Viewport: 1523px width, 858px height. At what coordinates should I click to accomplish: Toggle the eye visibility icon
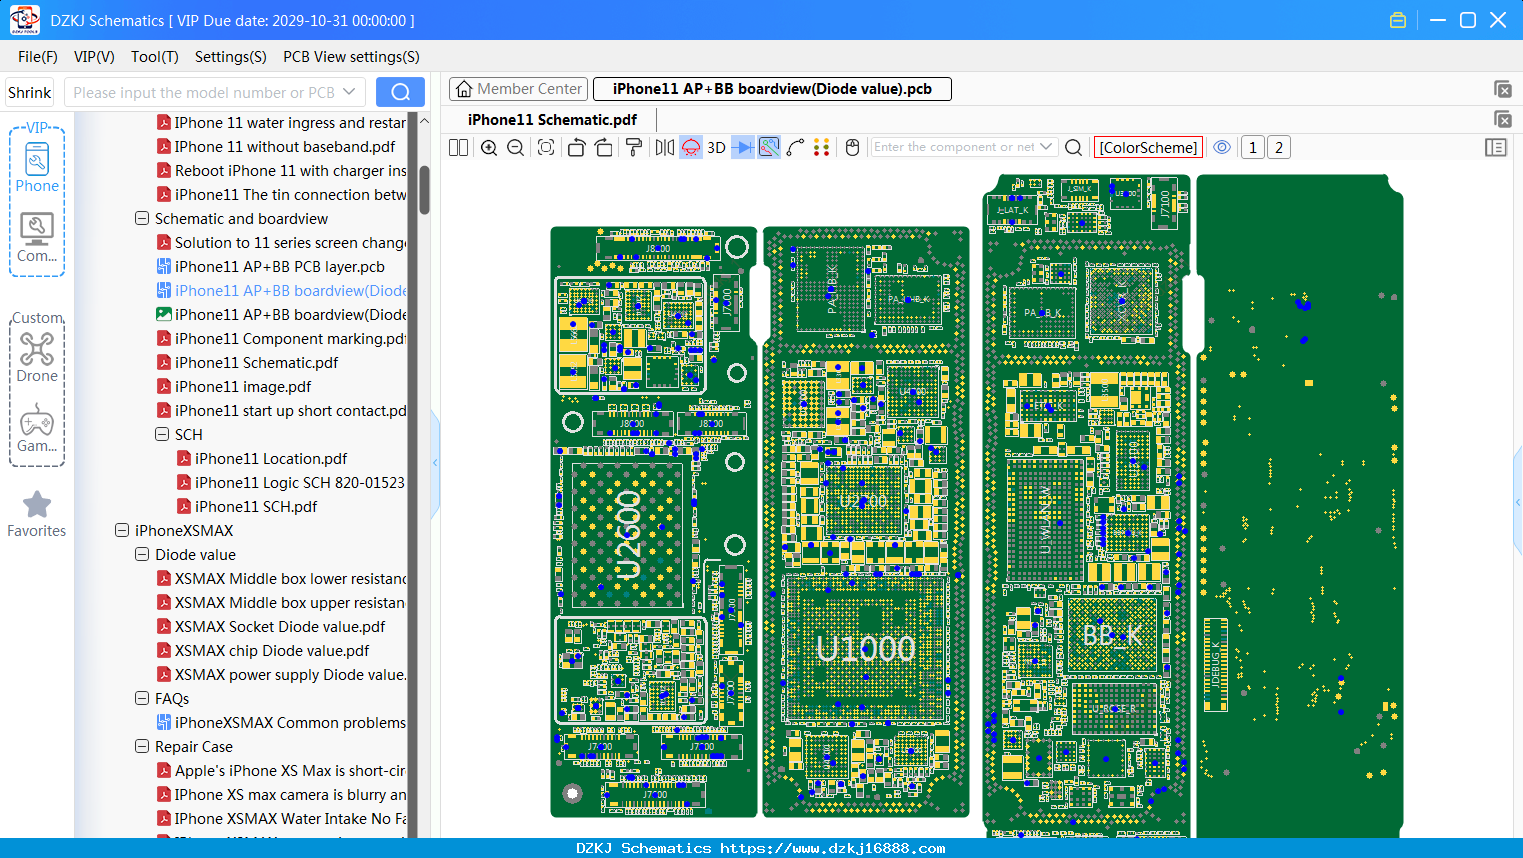(x=1222, y=147)
